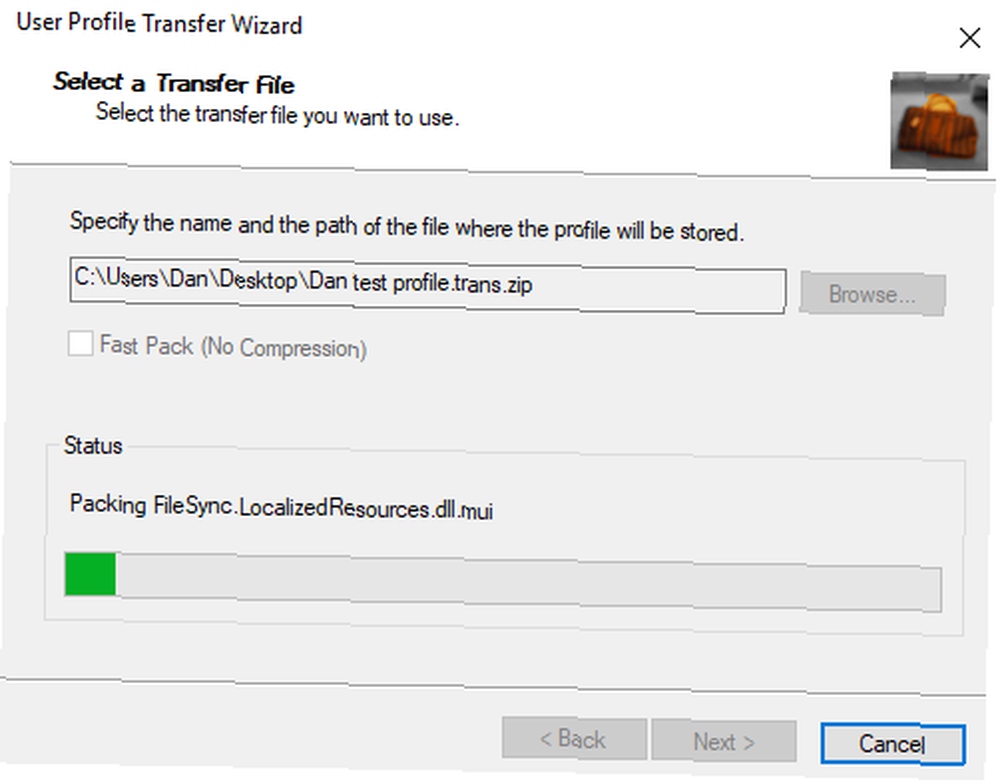This screenshot has height=784, width=1000.
Task: Toggle the Fast Pack (No Compression) checkbox
Action: [x=80, y=343]
